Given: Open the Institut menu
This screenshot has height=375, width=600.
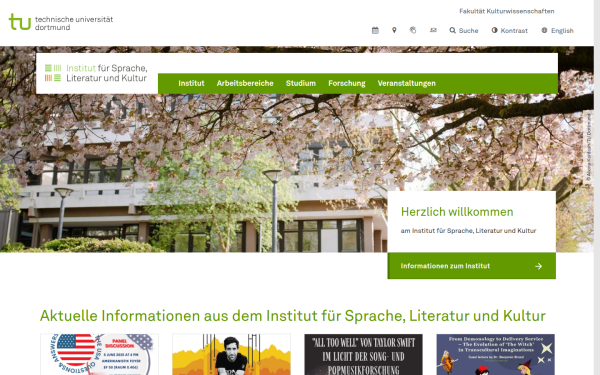Looking at the screenshot, I should tap(191, 83).
